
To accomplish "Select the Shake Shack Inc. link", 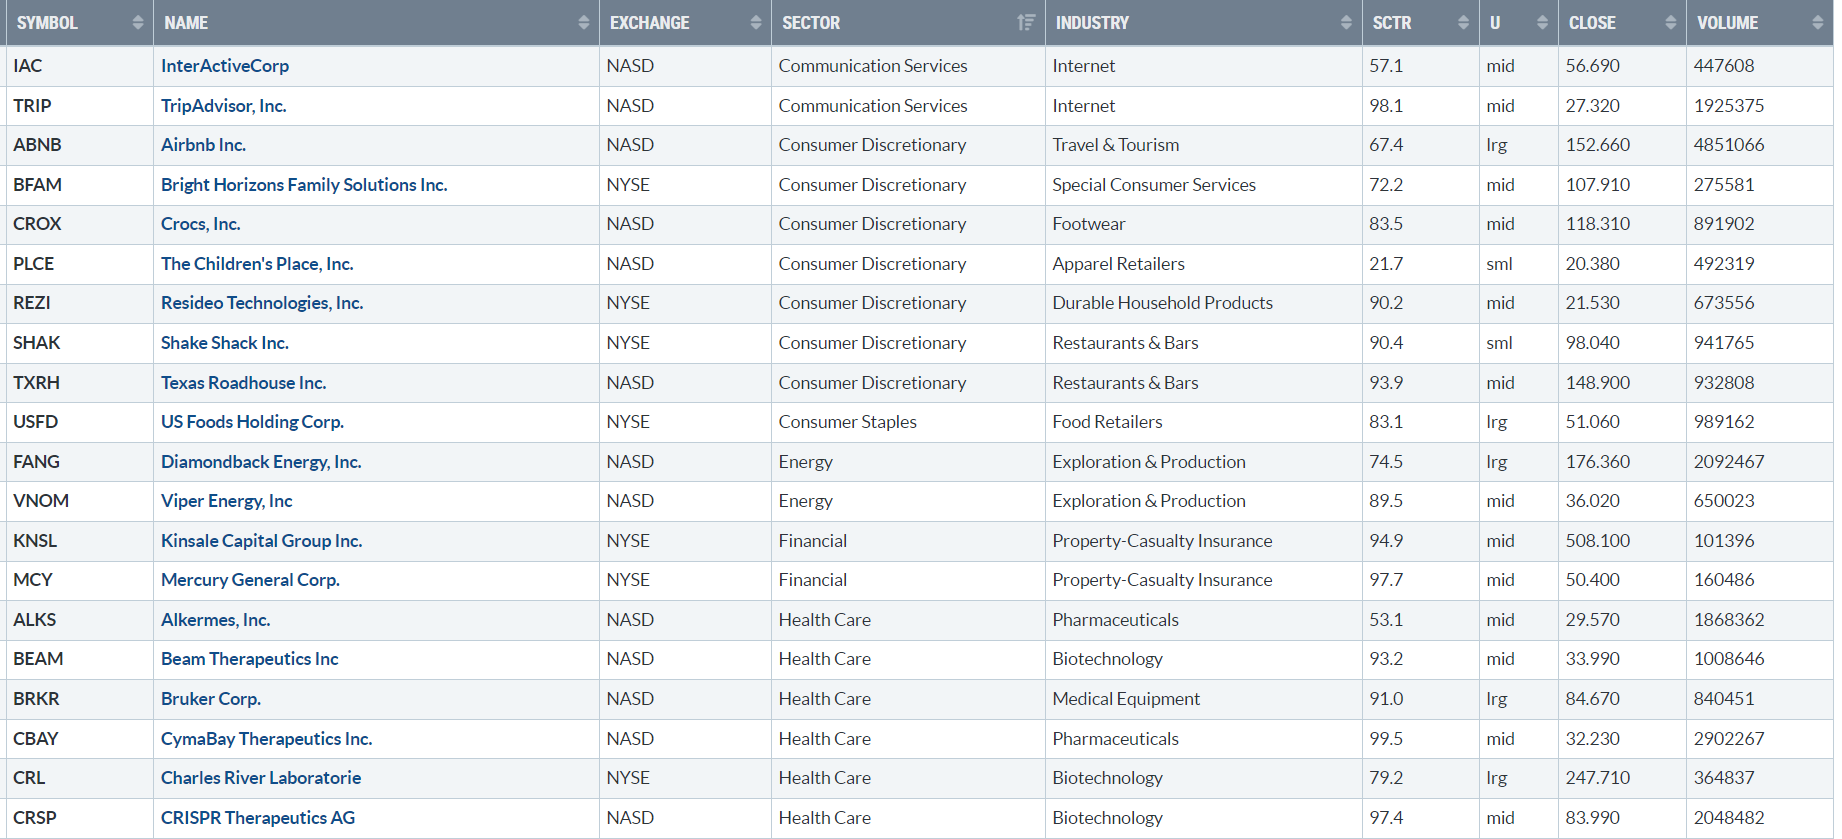I will click(225, 343).
